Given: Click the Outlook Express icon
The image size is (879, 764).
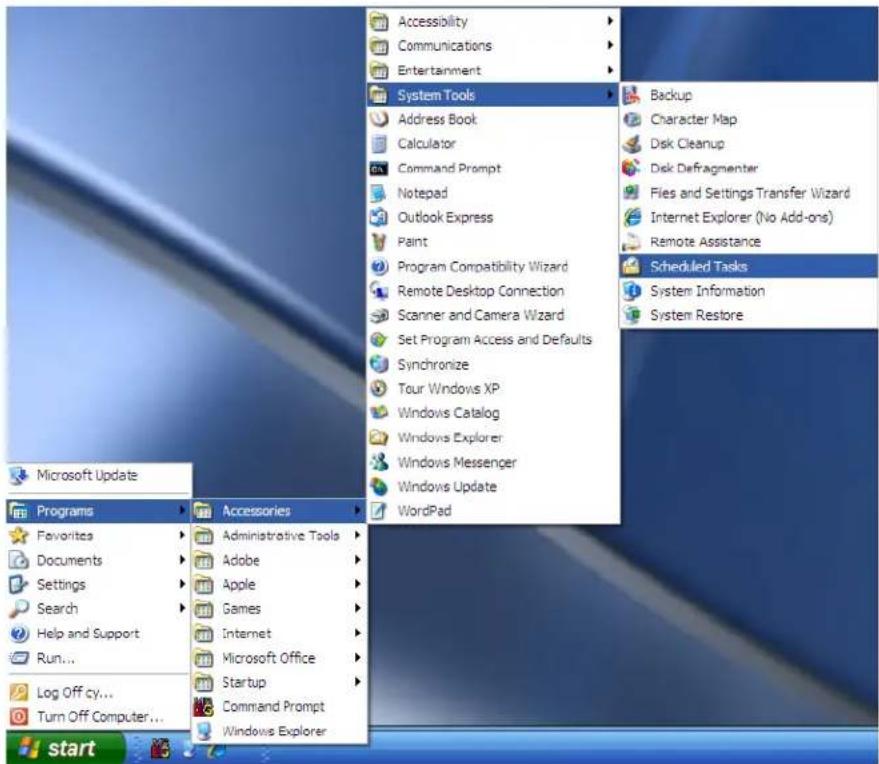Looking at the screenshot, I should pos(380,217).
